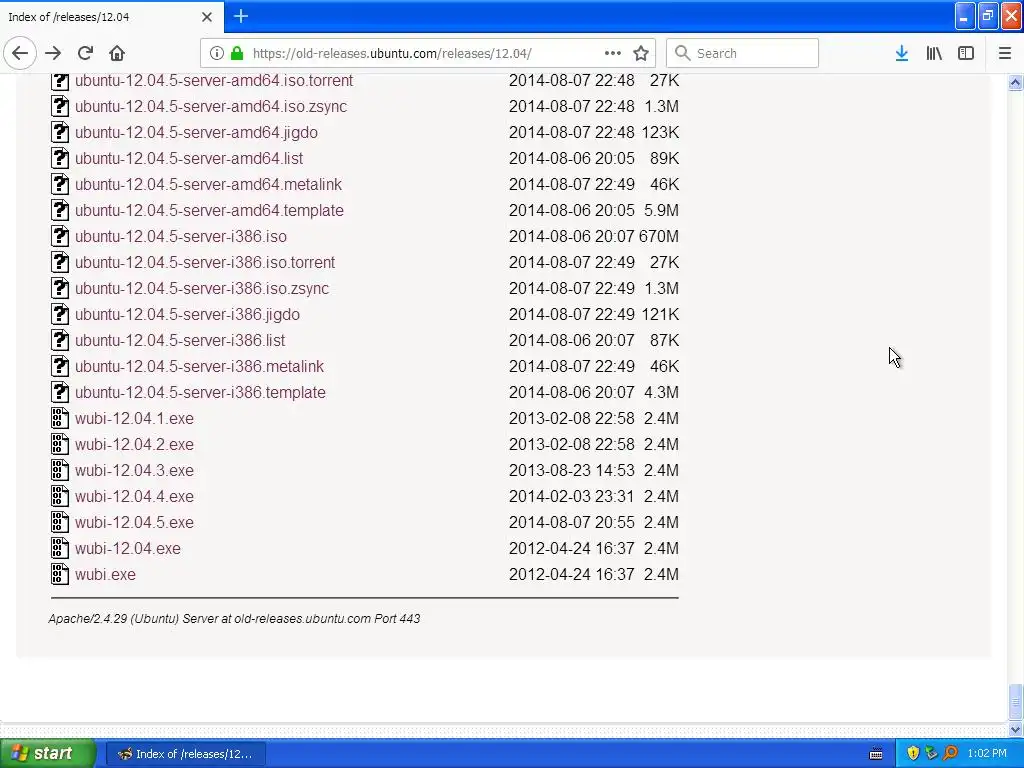Viewport: 1024px width, 768px height.
Task: Click the security shield tray icon
Action: (x=913, y=754)
